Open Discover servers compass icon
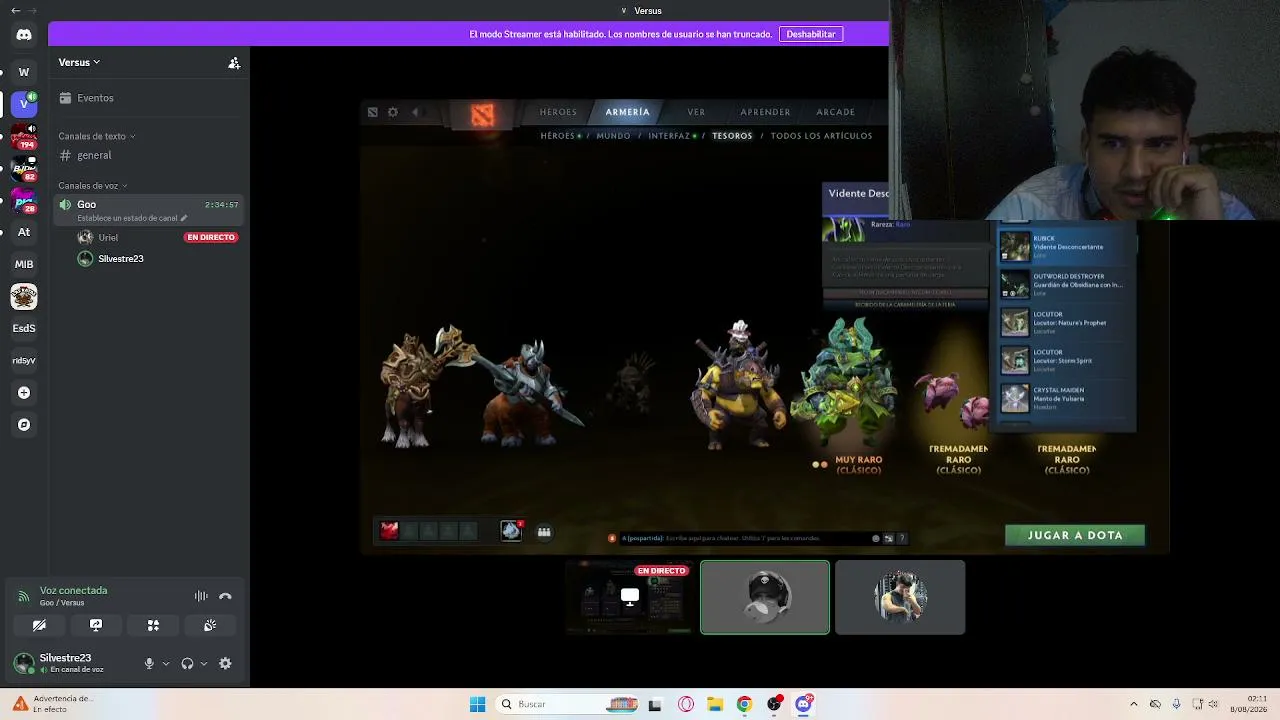1280x720 pixels. [24, 425]
